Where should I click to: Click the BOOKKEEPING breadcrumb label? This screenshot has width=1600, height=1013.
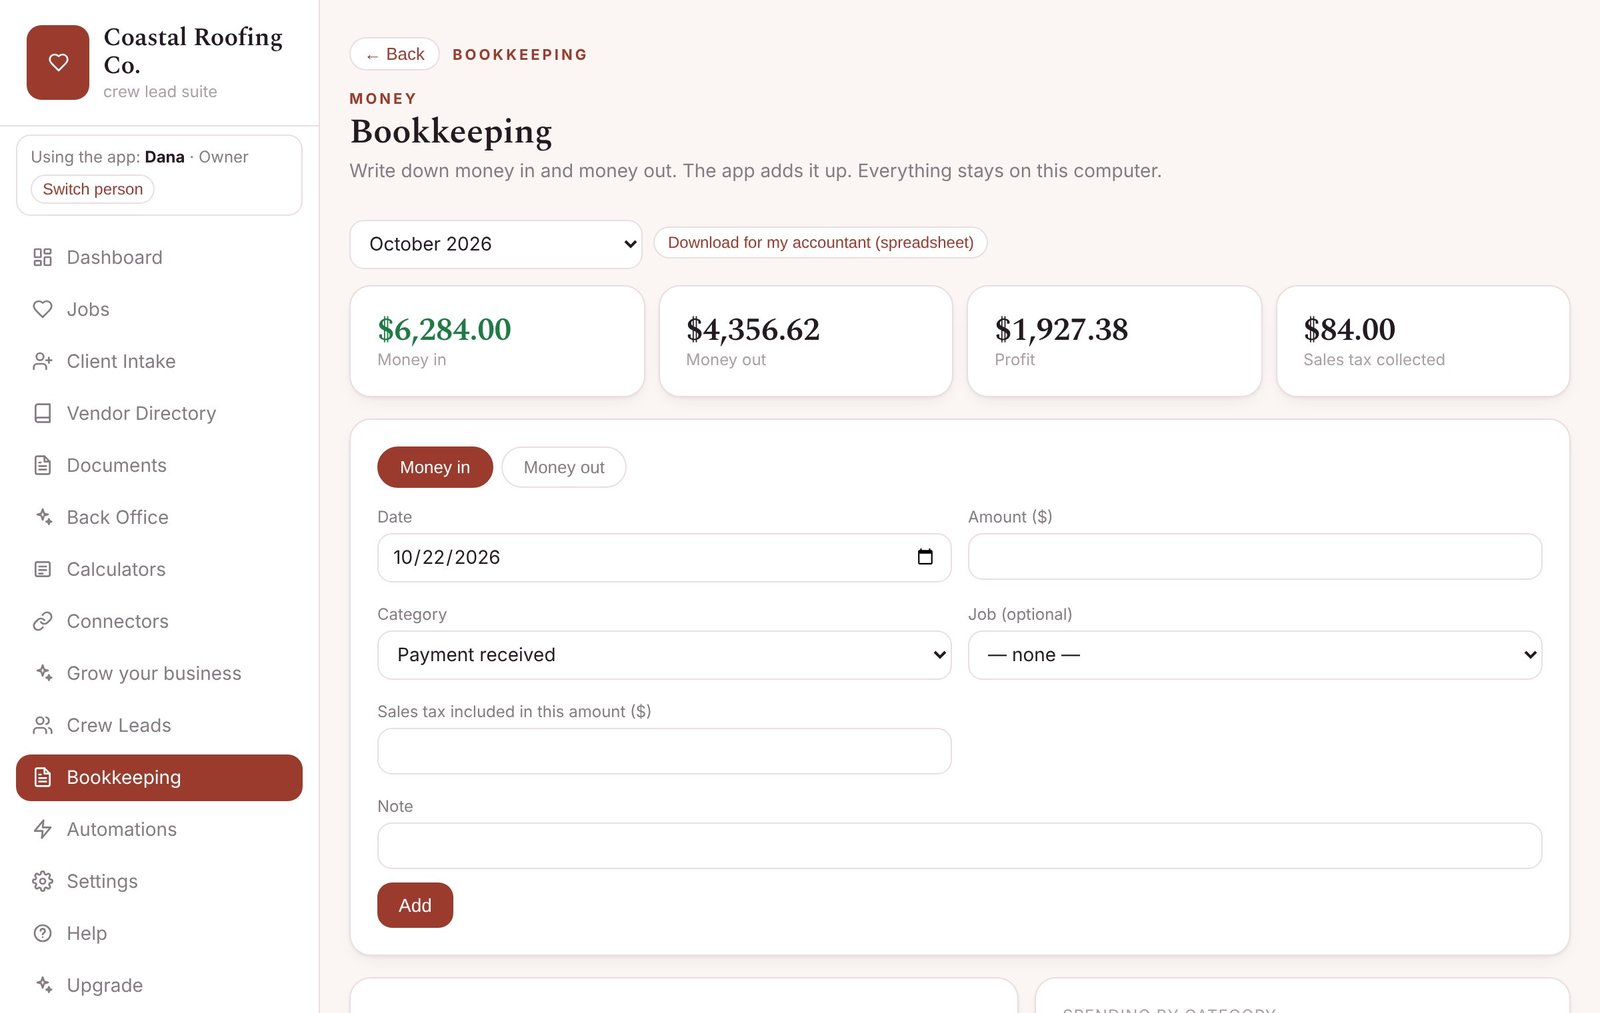tap(520, 55)
